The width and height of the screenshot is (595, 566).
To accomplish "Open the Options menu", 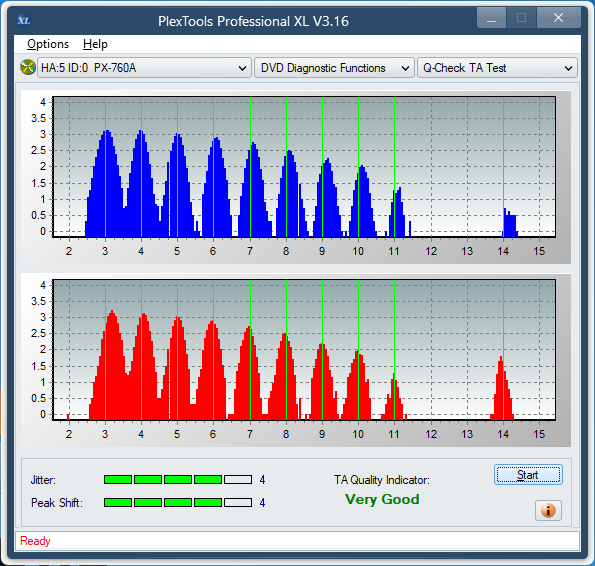I will [x=48, y=44].
